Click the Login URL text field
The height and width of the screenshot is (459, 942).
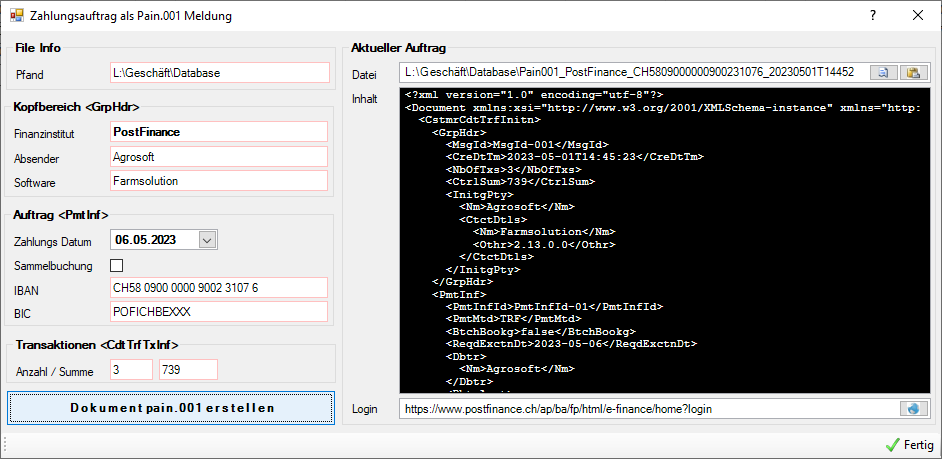[649, 409]
